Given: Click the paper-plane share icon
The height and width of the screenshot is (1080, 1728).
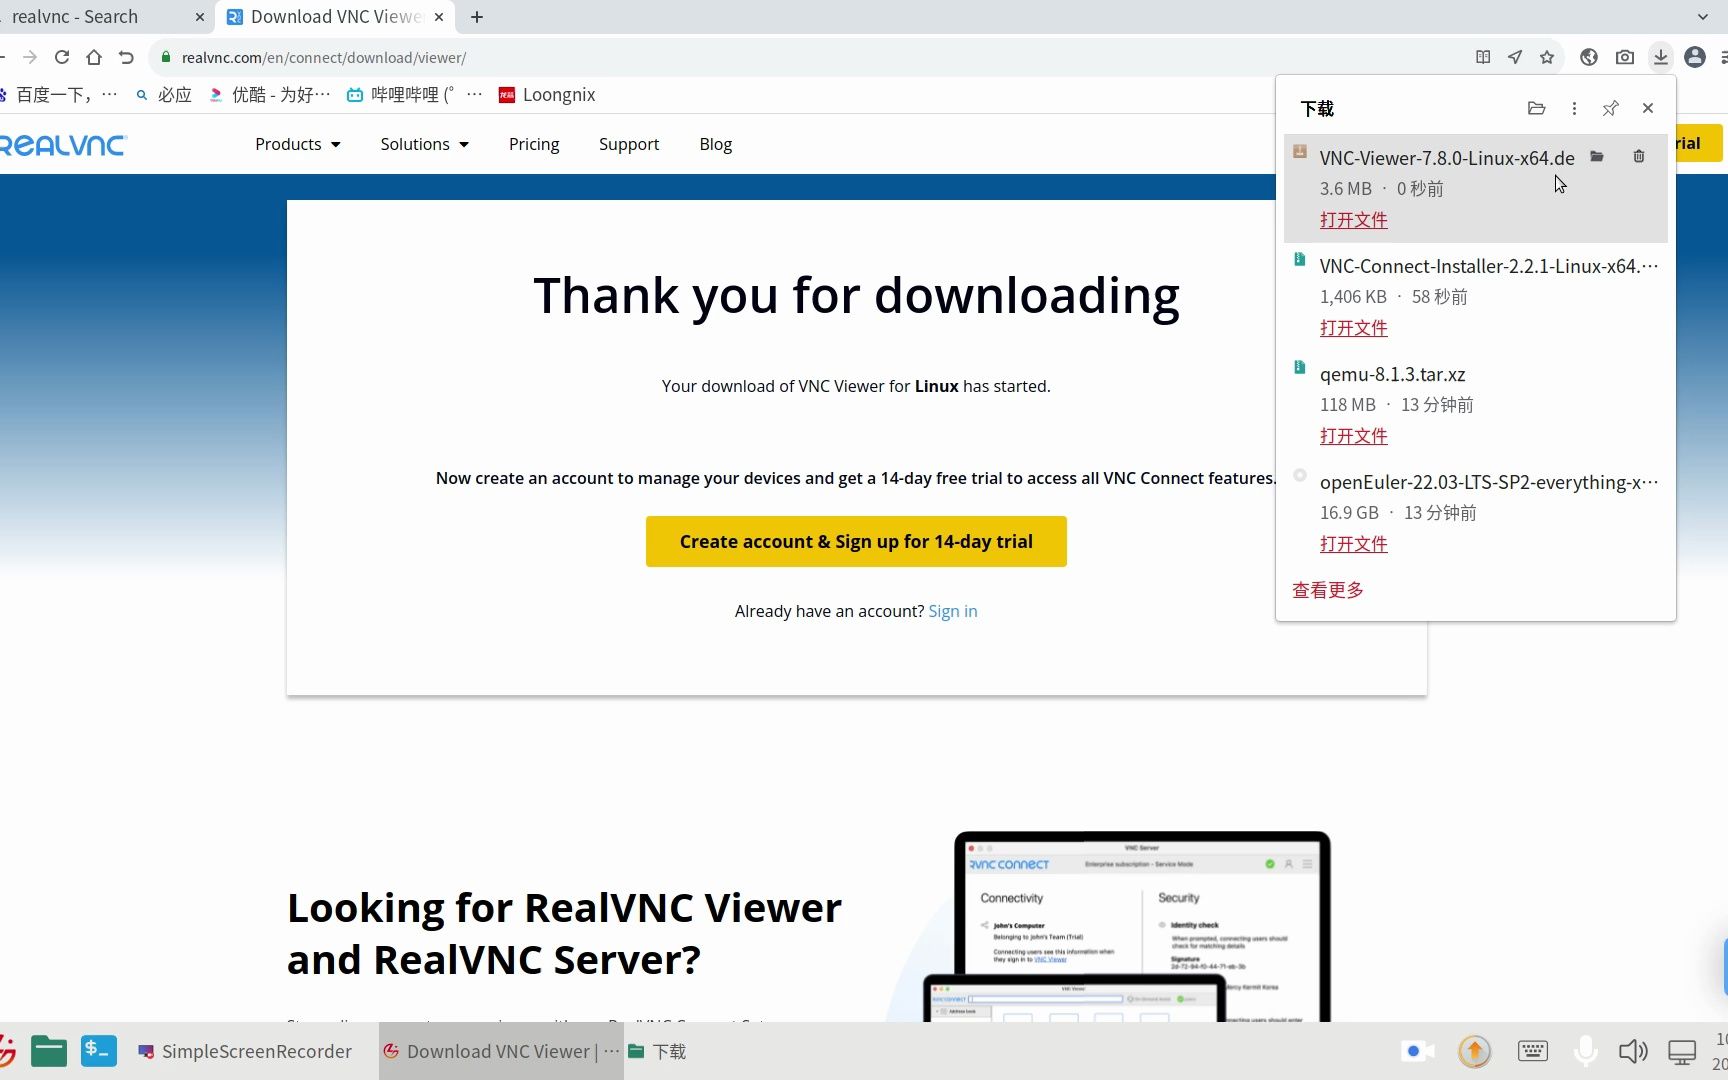Looking at the screenshot, I should 1515,57.
